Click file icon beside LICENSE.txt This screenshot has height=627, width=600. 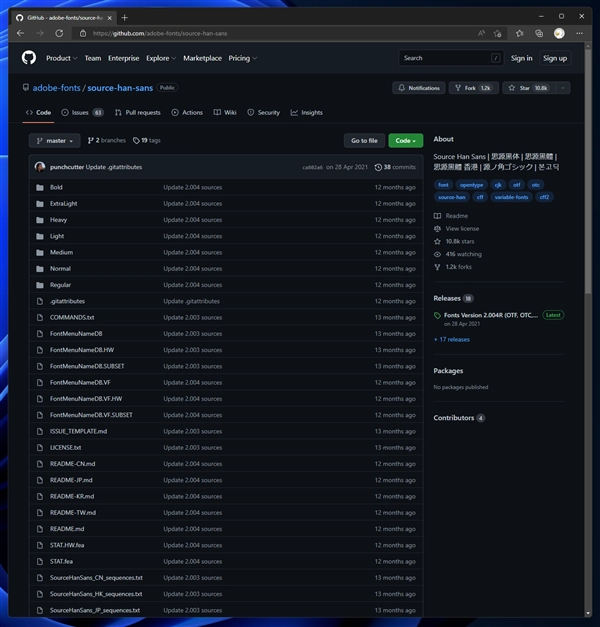40,447
